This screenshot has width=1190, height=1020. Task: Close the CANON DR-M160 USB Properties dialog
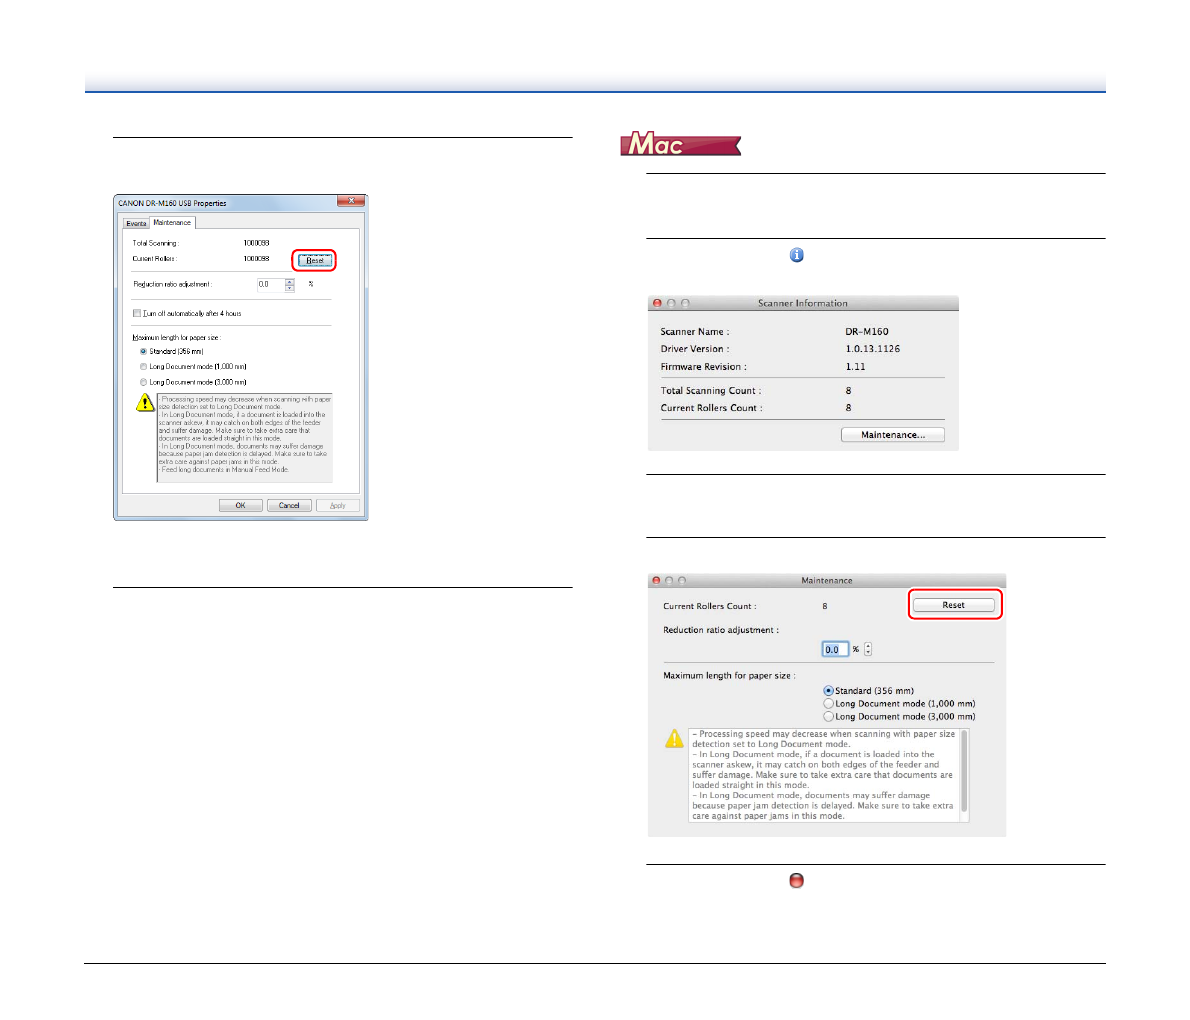[350, 202]
